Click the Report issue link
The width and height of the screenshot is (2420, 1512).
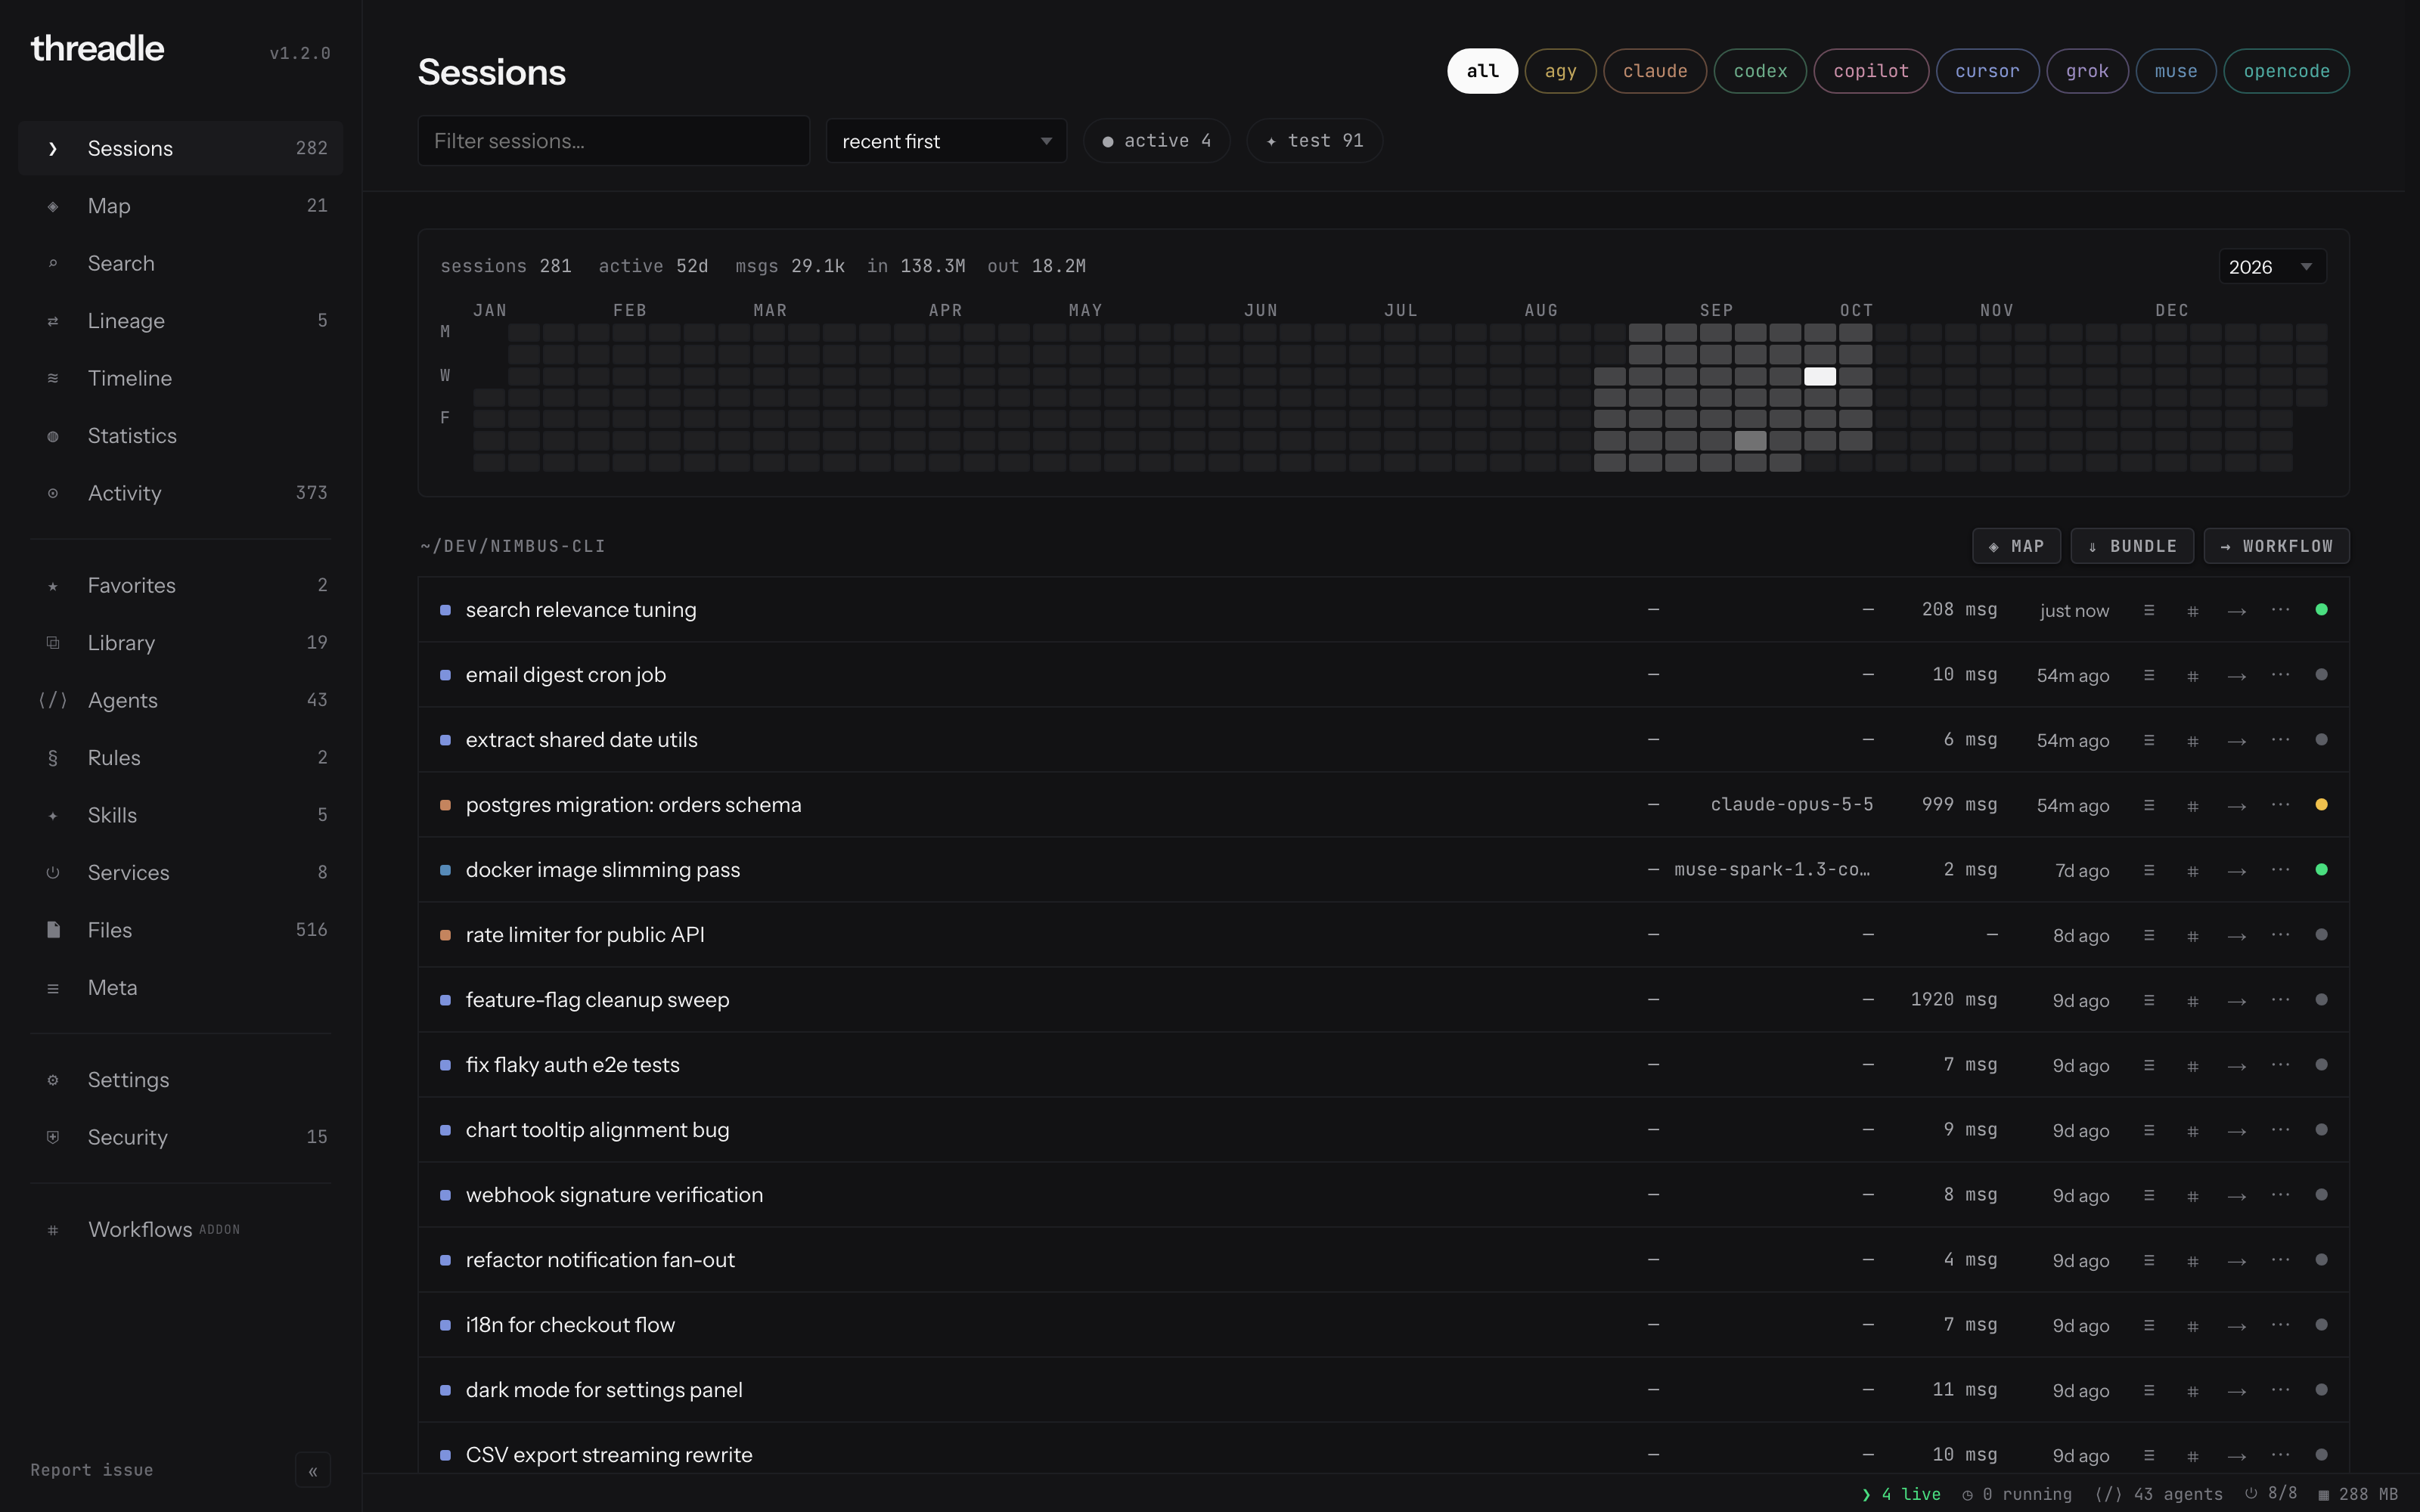pos(92,1470)
